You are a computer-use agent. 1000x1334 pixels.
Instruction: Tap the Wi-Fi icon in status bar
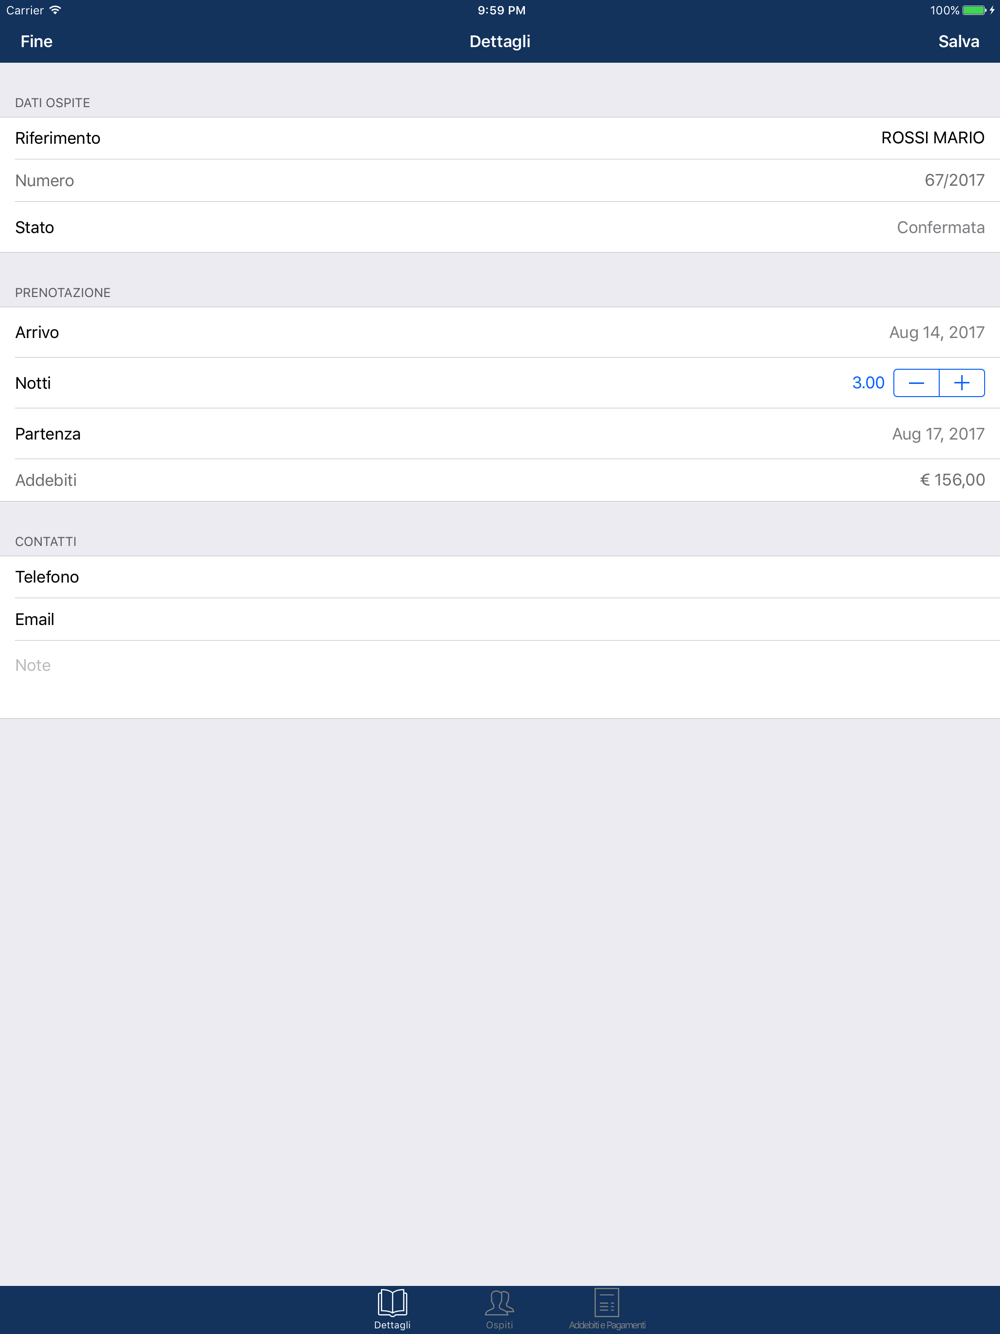click(55, 10)
